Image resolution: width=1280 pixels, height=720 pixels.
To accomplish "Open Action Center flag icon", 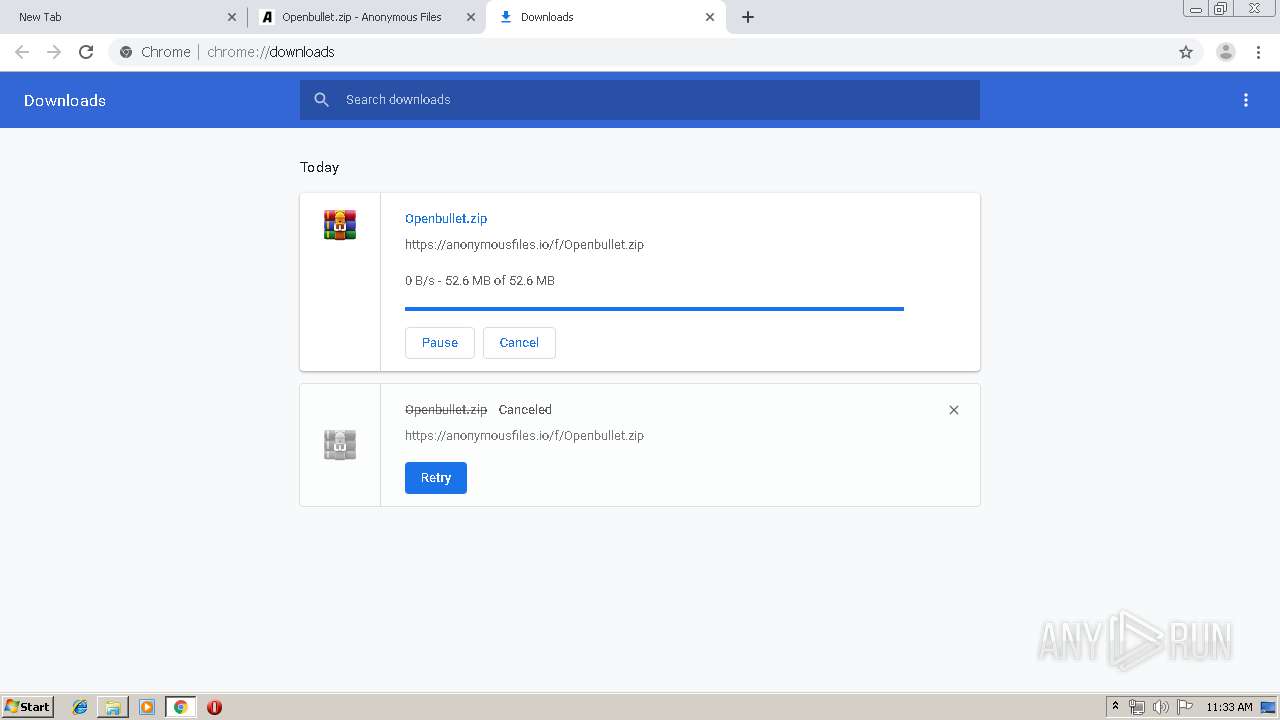I will pos(1185,707).
